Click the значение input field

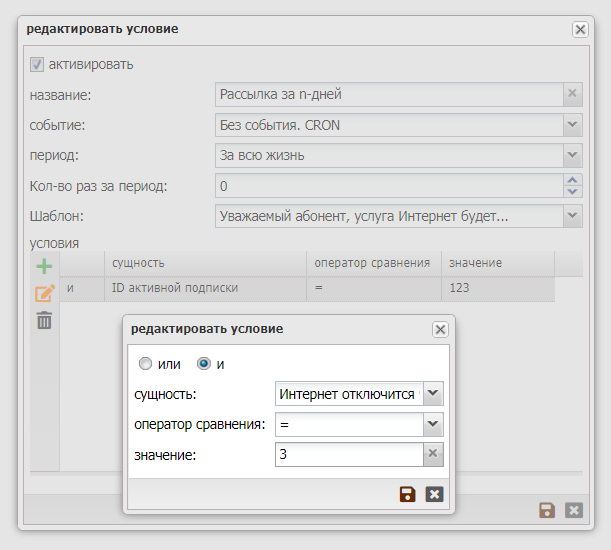click(348, 455)
